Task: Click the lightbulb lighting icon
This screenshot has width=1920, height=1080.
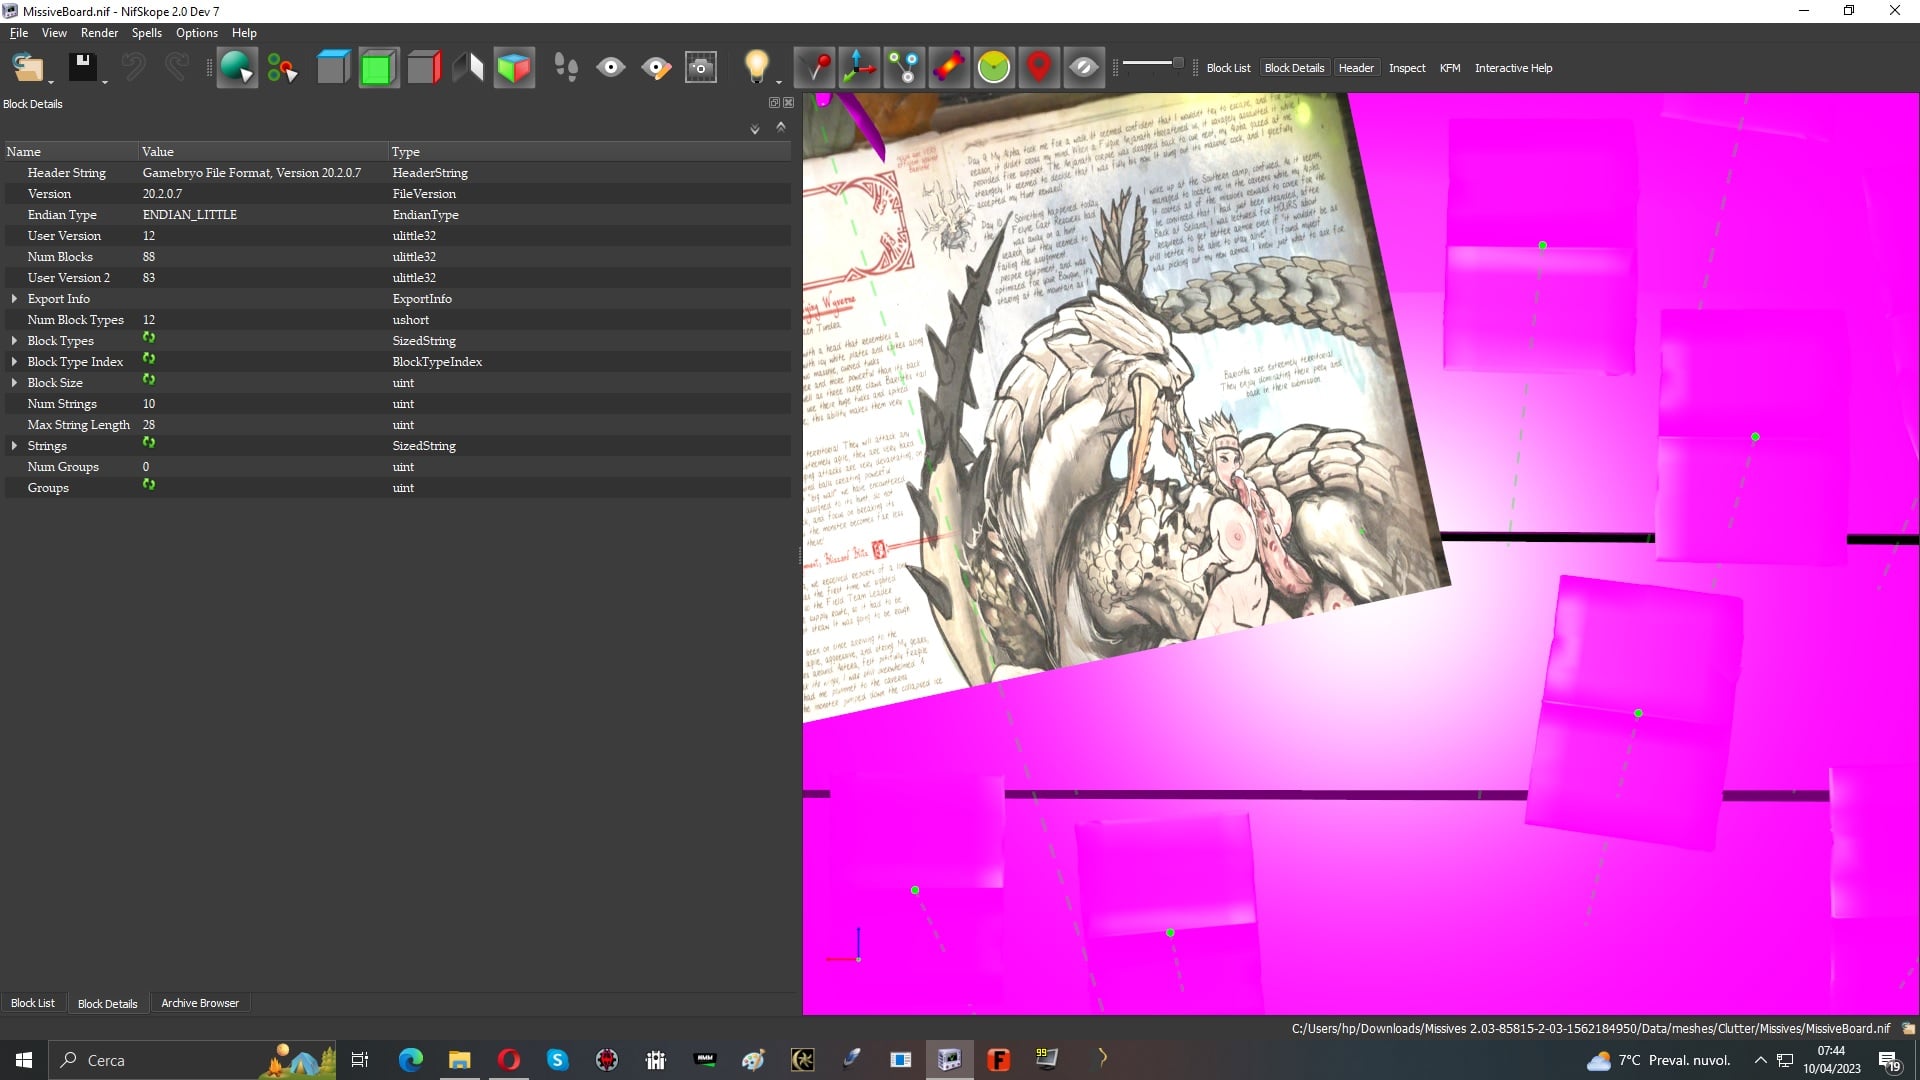Action: point(756,68)
